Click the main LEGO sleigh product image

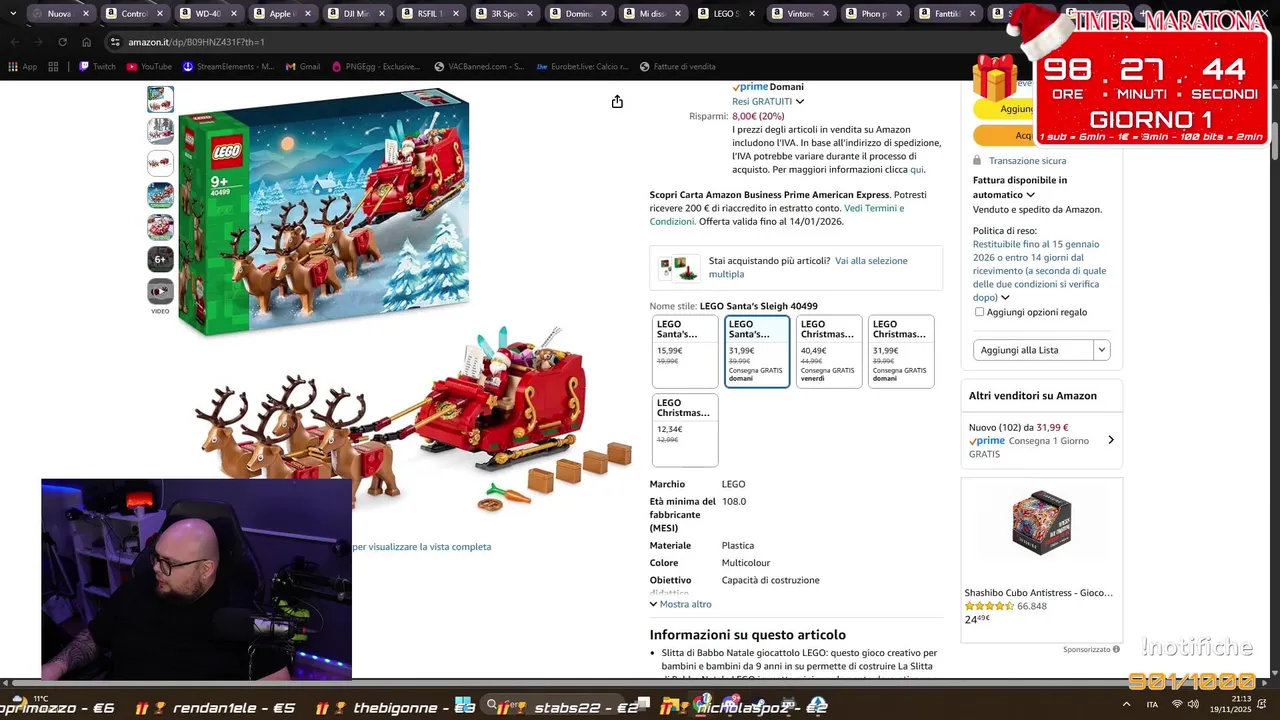(x=405, y=300)
